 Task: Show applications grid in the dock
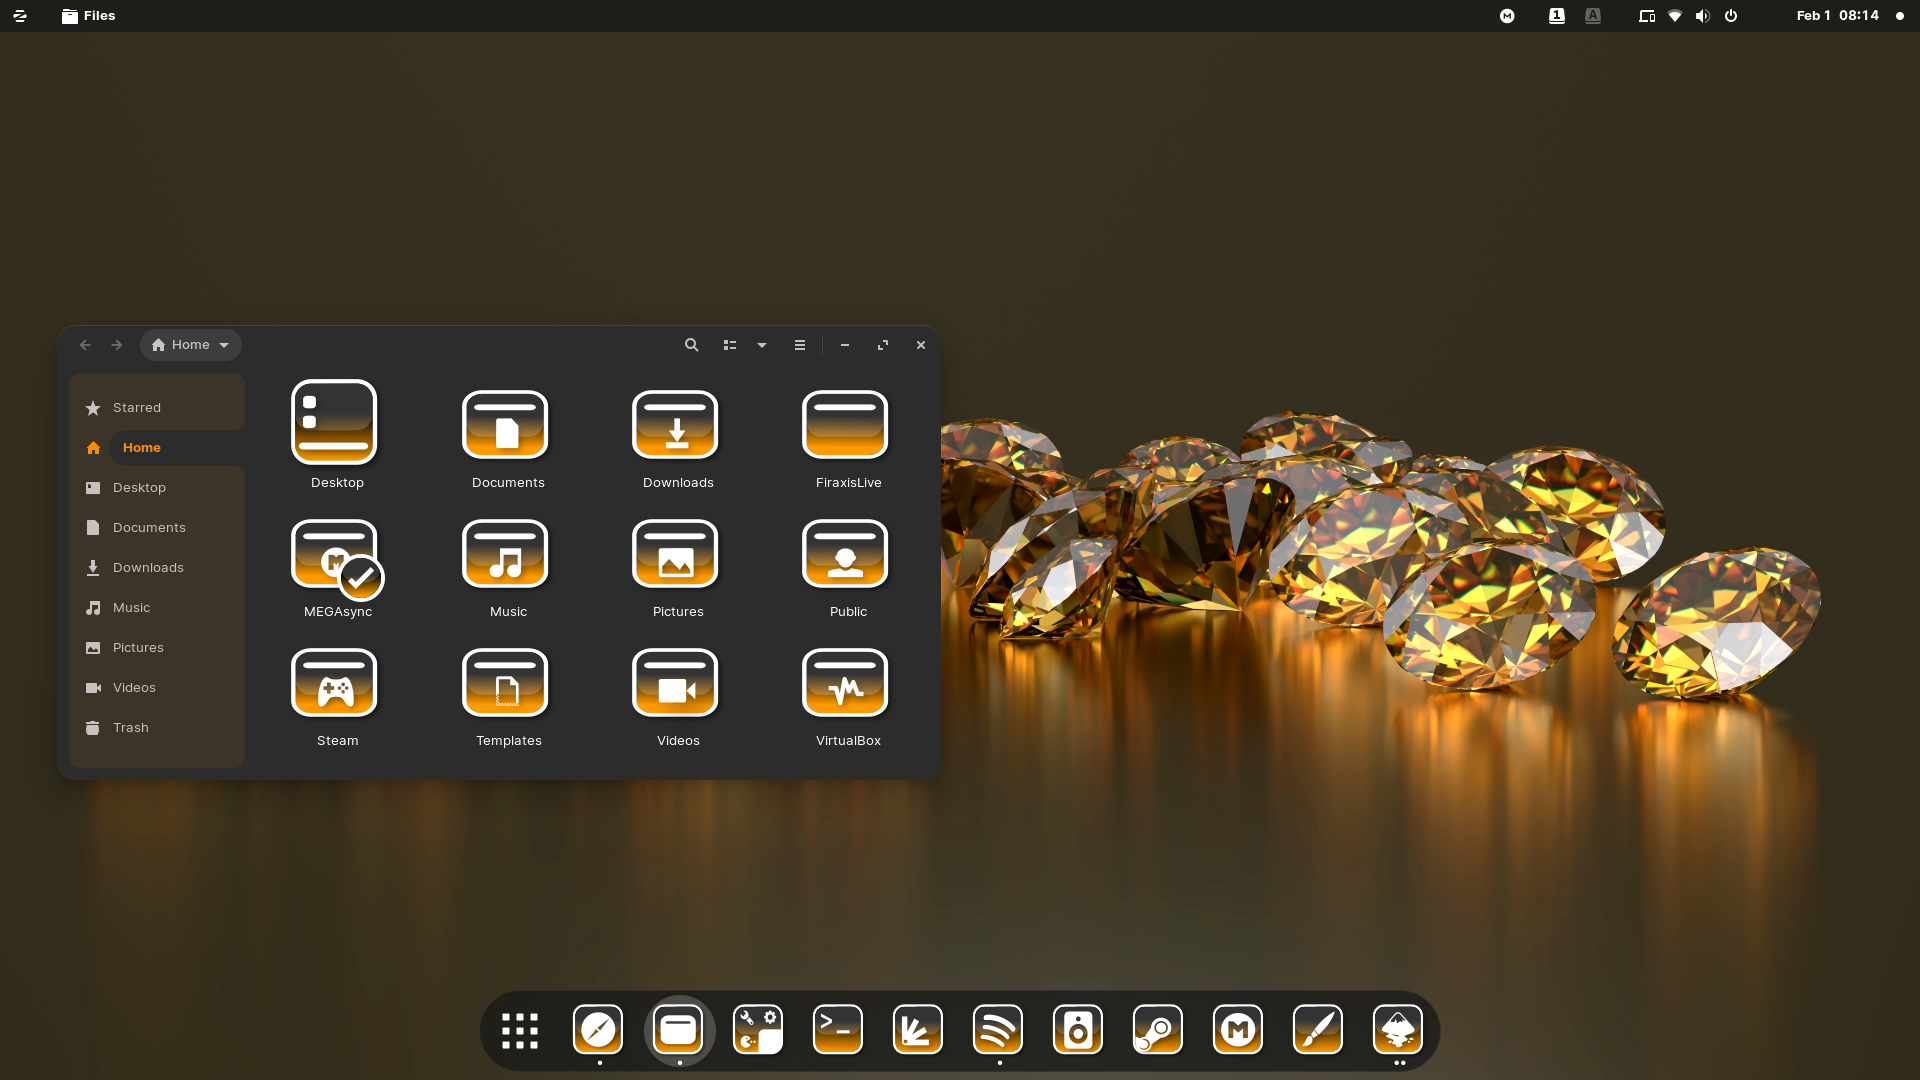click(x=520, y=1031)
